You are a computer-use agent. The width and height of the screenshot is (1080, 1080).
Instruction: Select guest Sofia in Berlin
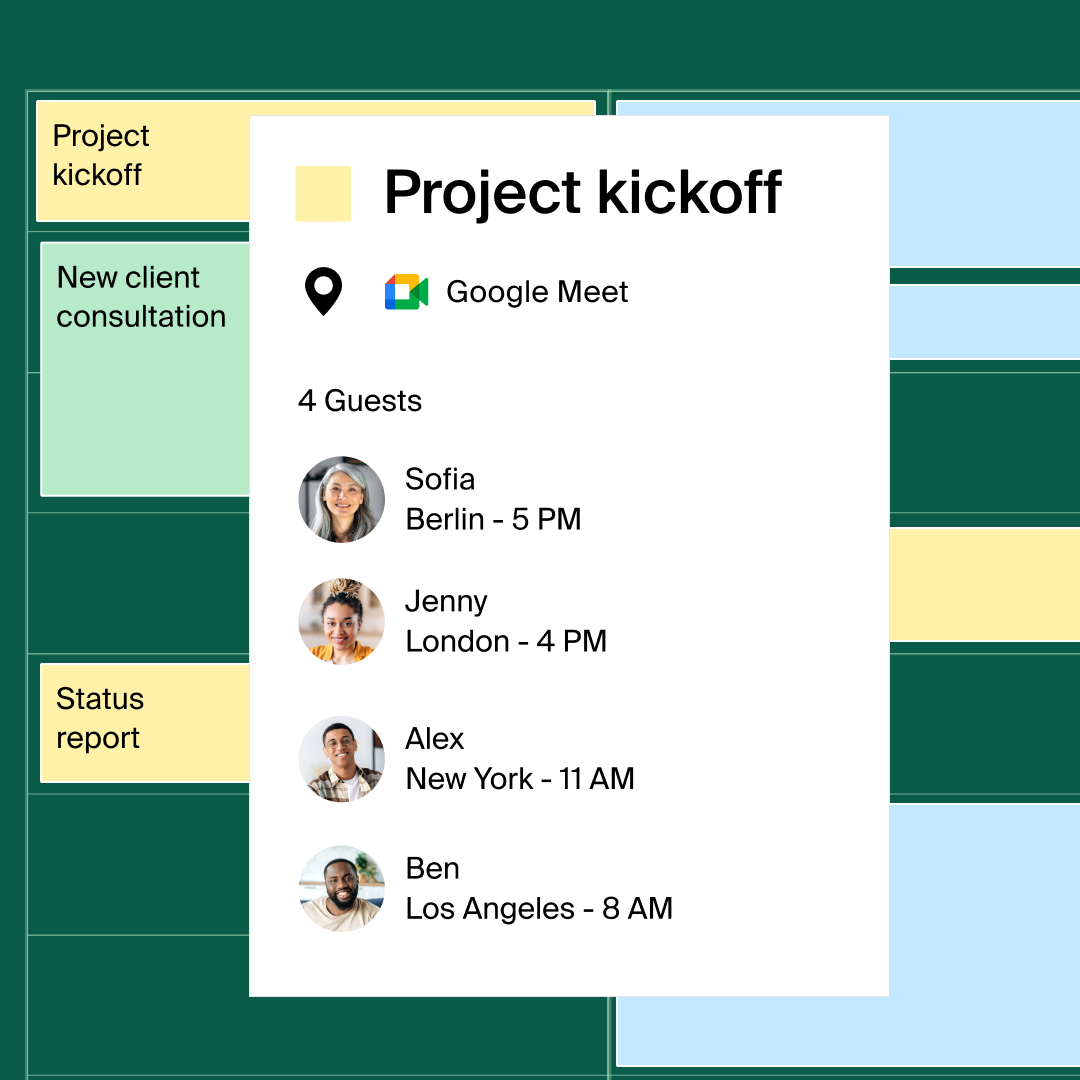point(493,500)
